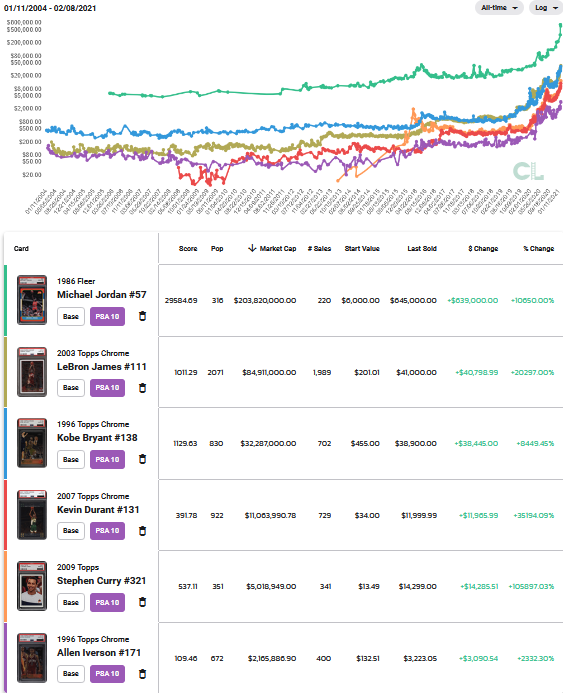
Task: Remove LeBron James #111 via trash icon
Action: click(x=142, y=388)
